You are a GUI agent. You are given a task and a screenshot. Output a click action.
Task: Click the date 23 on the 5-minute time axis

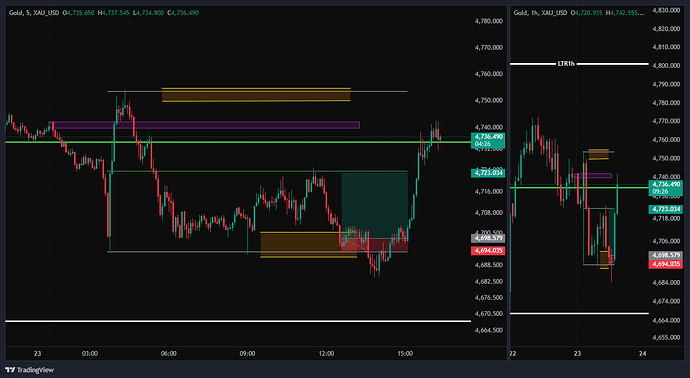[x=37, y=353]
